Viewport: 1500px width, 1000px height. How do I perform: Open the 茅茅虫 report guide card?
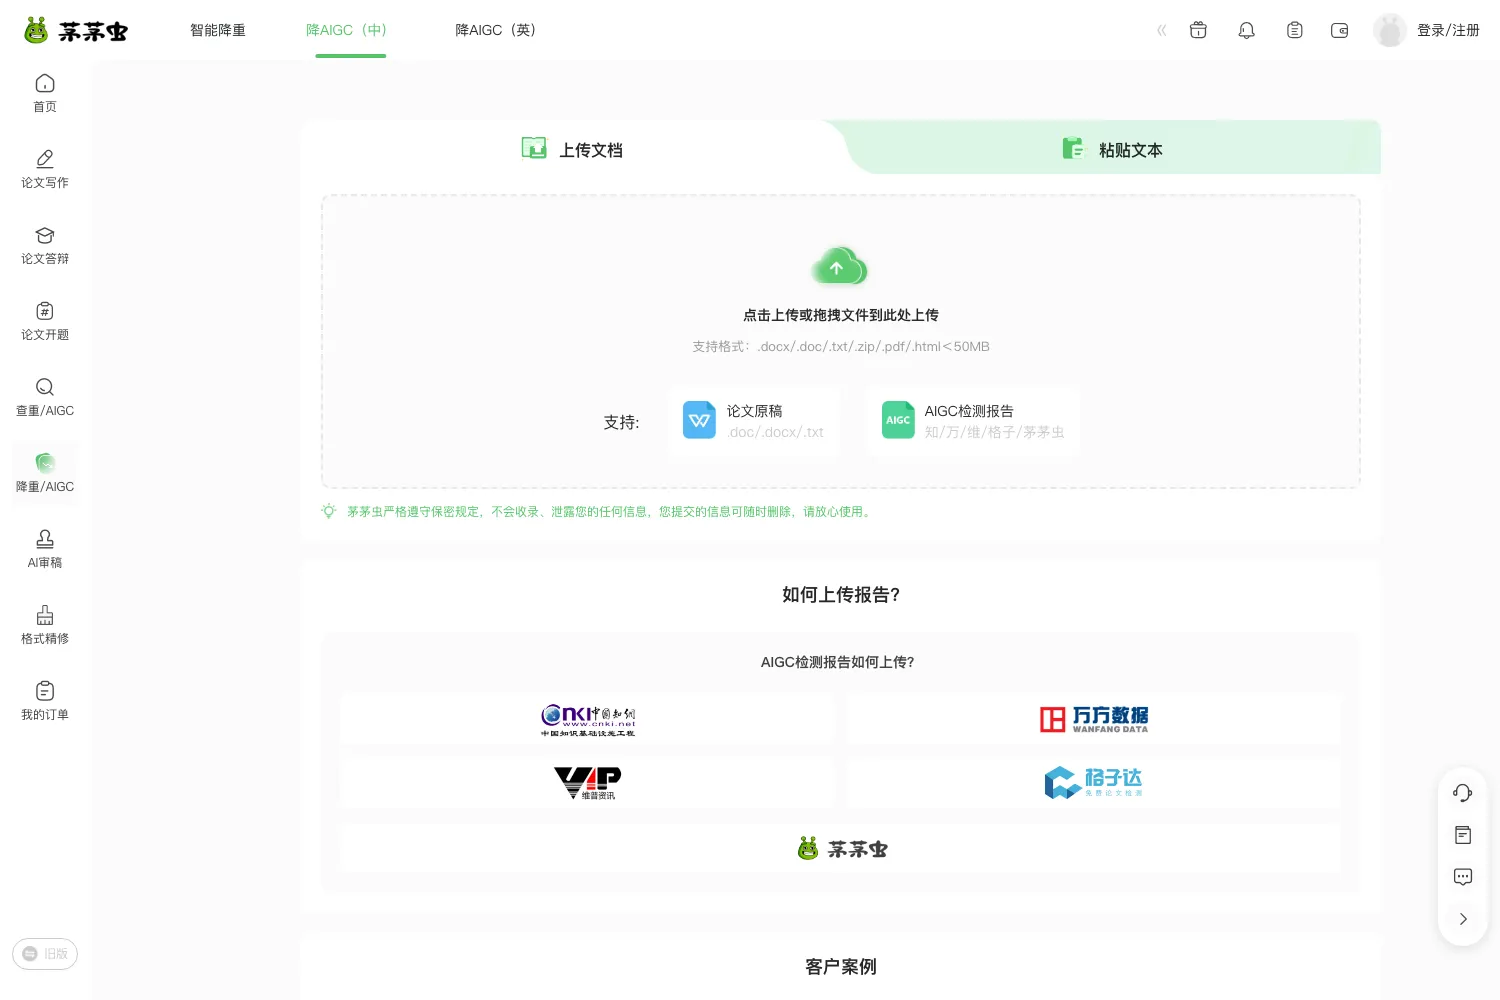[840, 848]
